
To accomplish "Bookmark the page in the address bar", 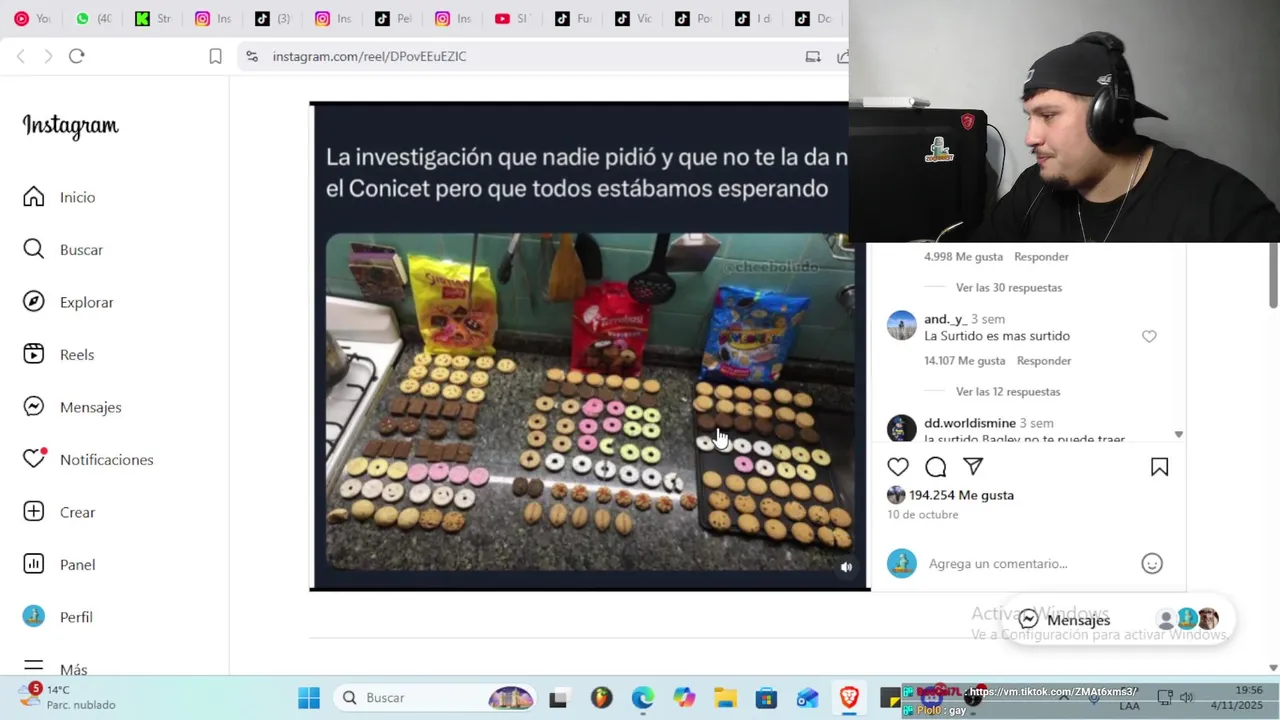I will click(215, 56).
